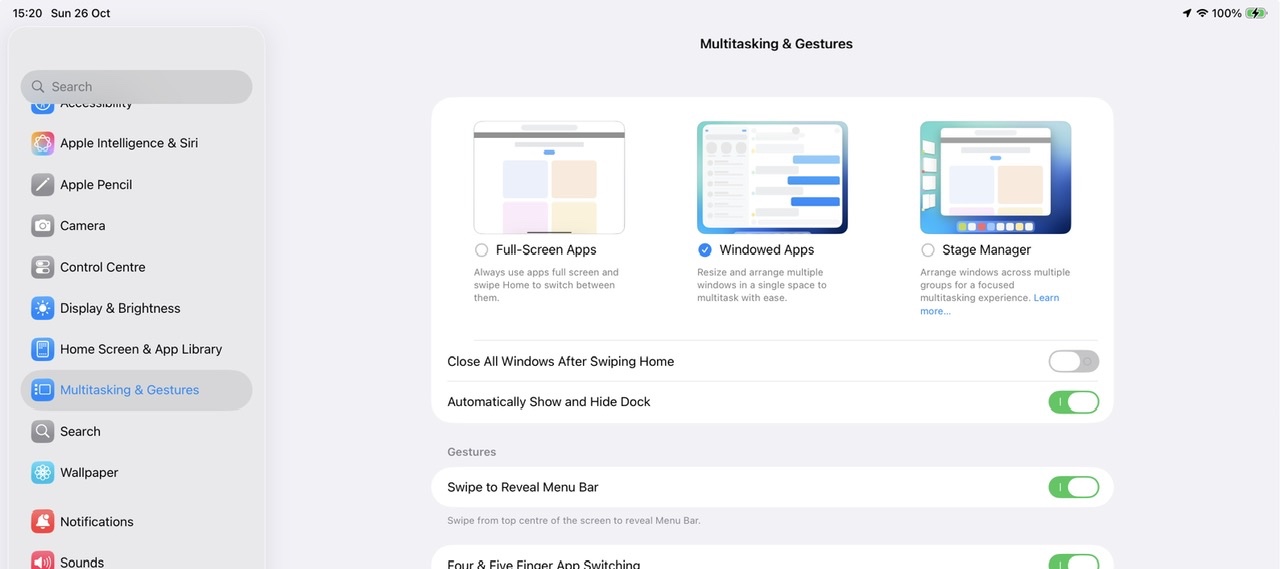Enable Close All Windows After Swiping Home
Image resolution: width=1280 pixels, height=569 pixels.
click(1073, 361)
